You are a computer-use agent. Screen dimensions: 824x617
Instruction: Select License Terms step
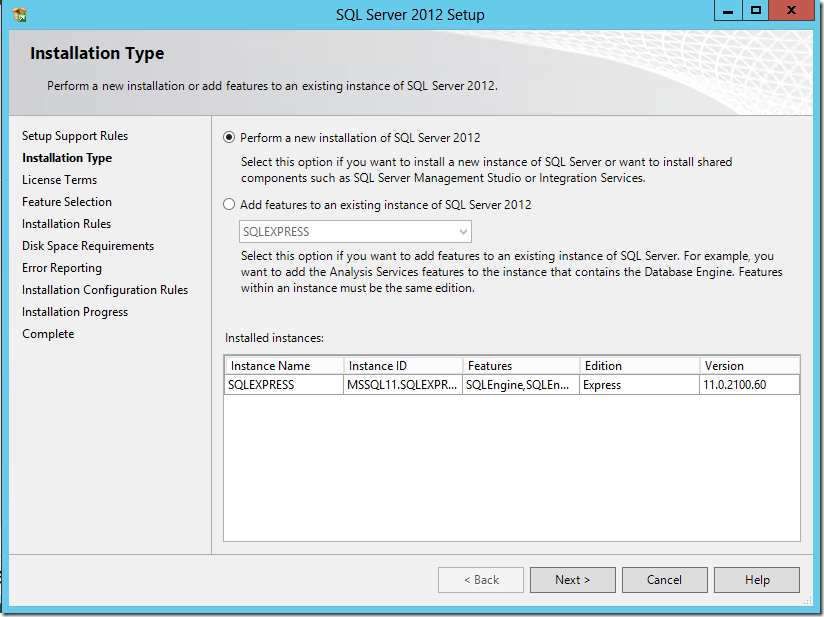[x=59, y=180]
